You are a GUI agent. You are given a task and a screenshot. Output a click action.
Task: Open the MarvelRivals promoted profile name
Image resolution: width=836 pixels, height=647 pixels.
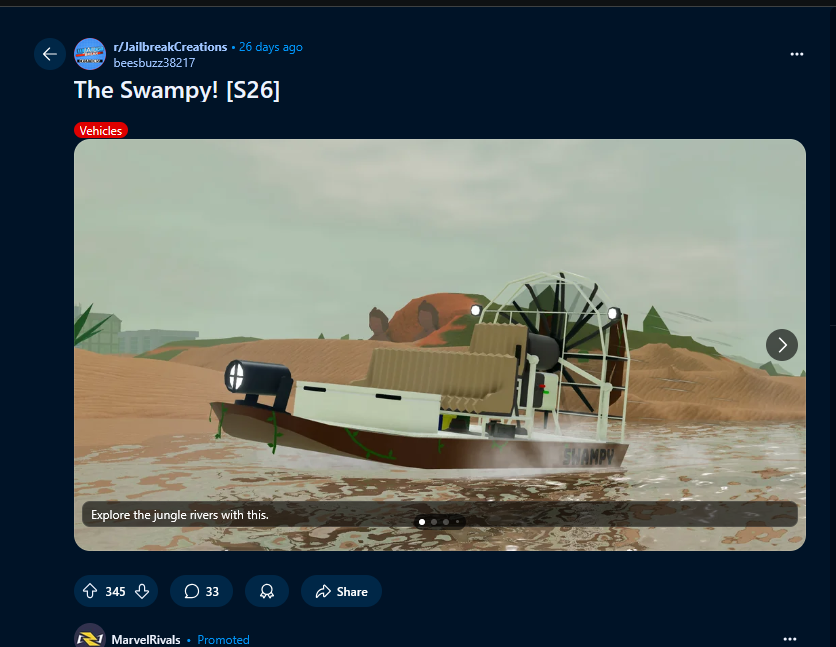[146, 640]
